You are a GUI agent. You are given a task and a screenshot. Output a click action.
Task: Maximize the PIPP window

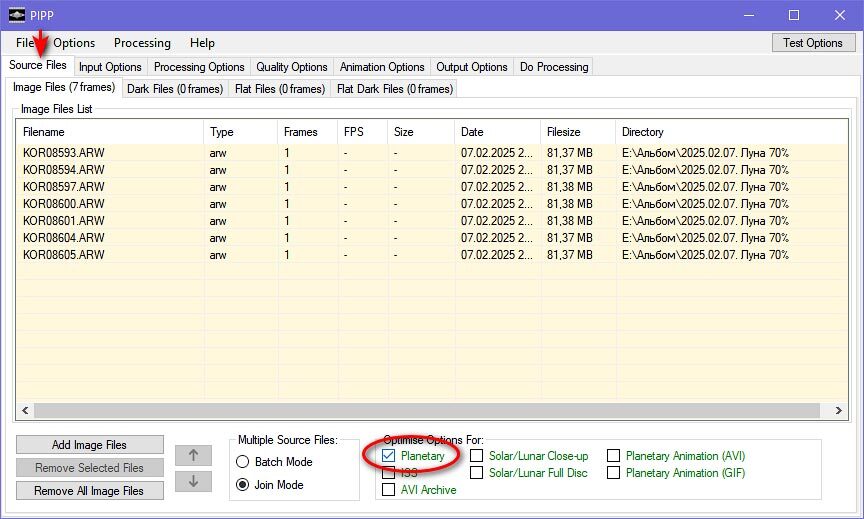[x=794, y=15]
